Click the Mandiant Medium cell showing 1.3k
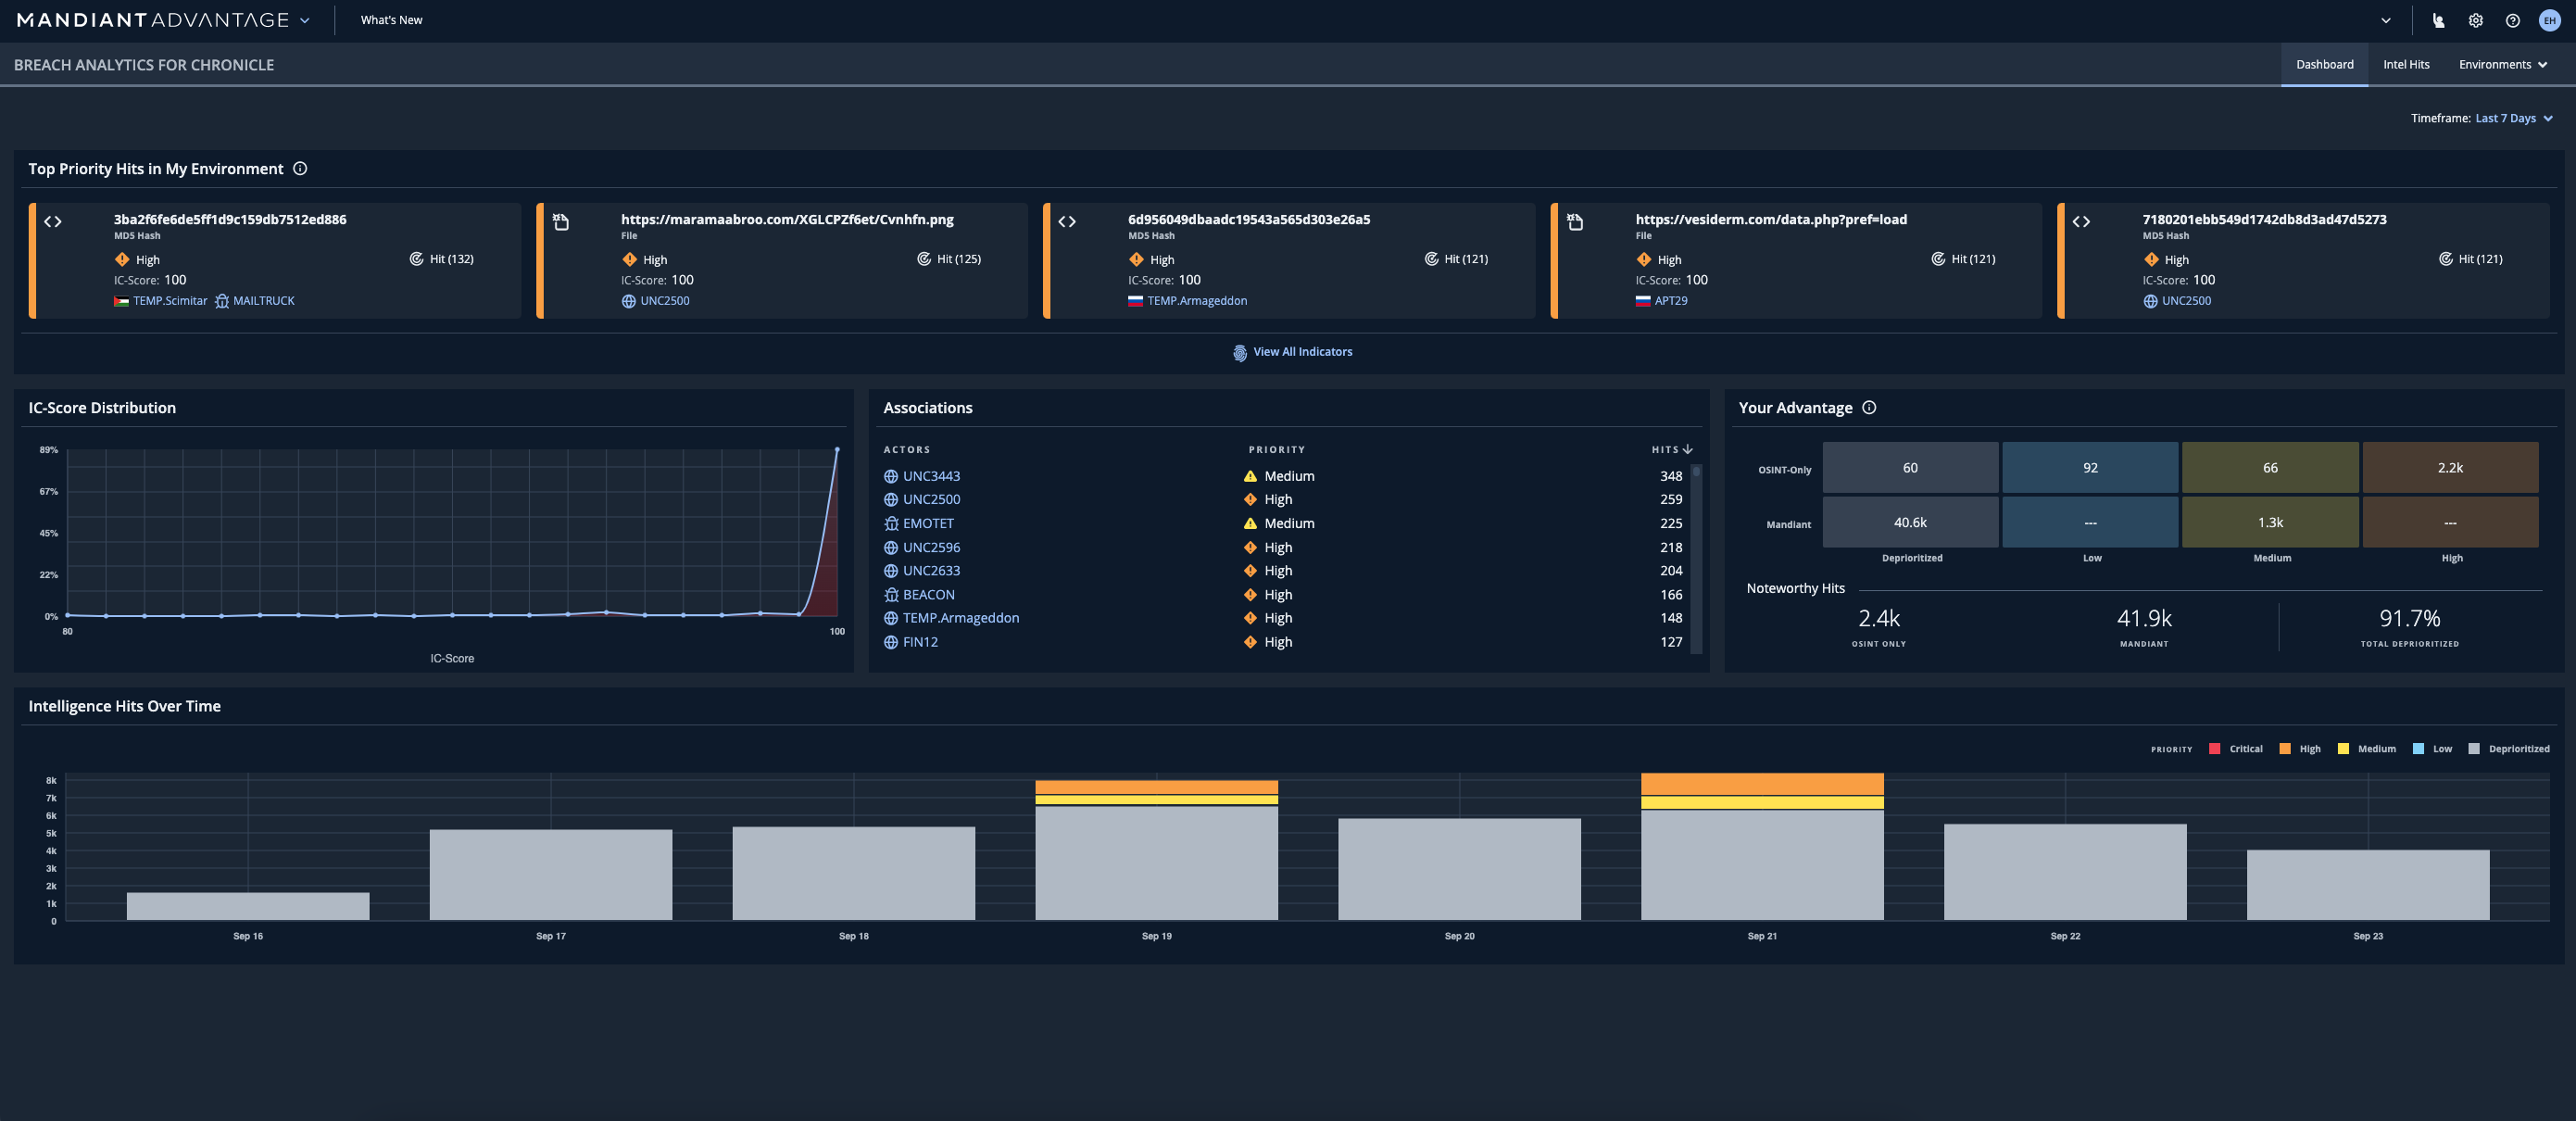 pyautogui.click(x=2270, y=522)
